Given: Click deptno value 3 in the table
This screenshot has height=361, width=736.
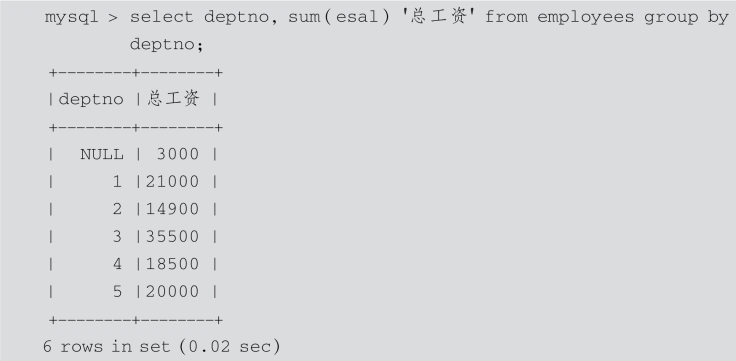Looking at the screenshot, I should click(117, 237).
